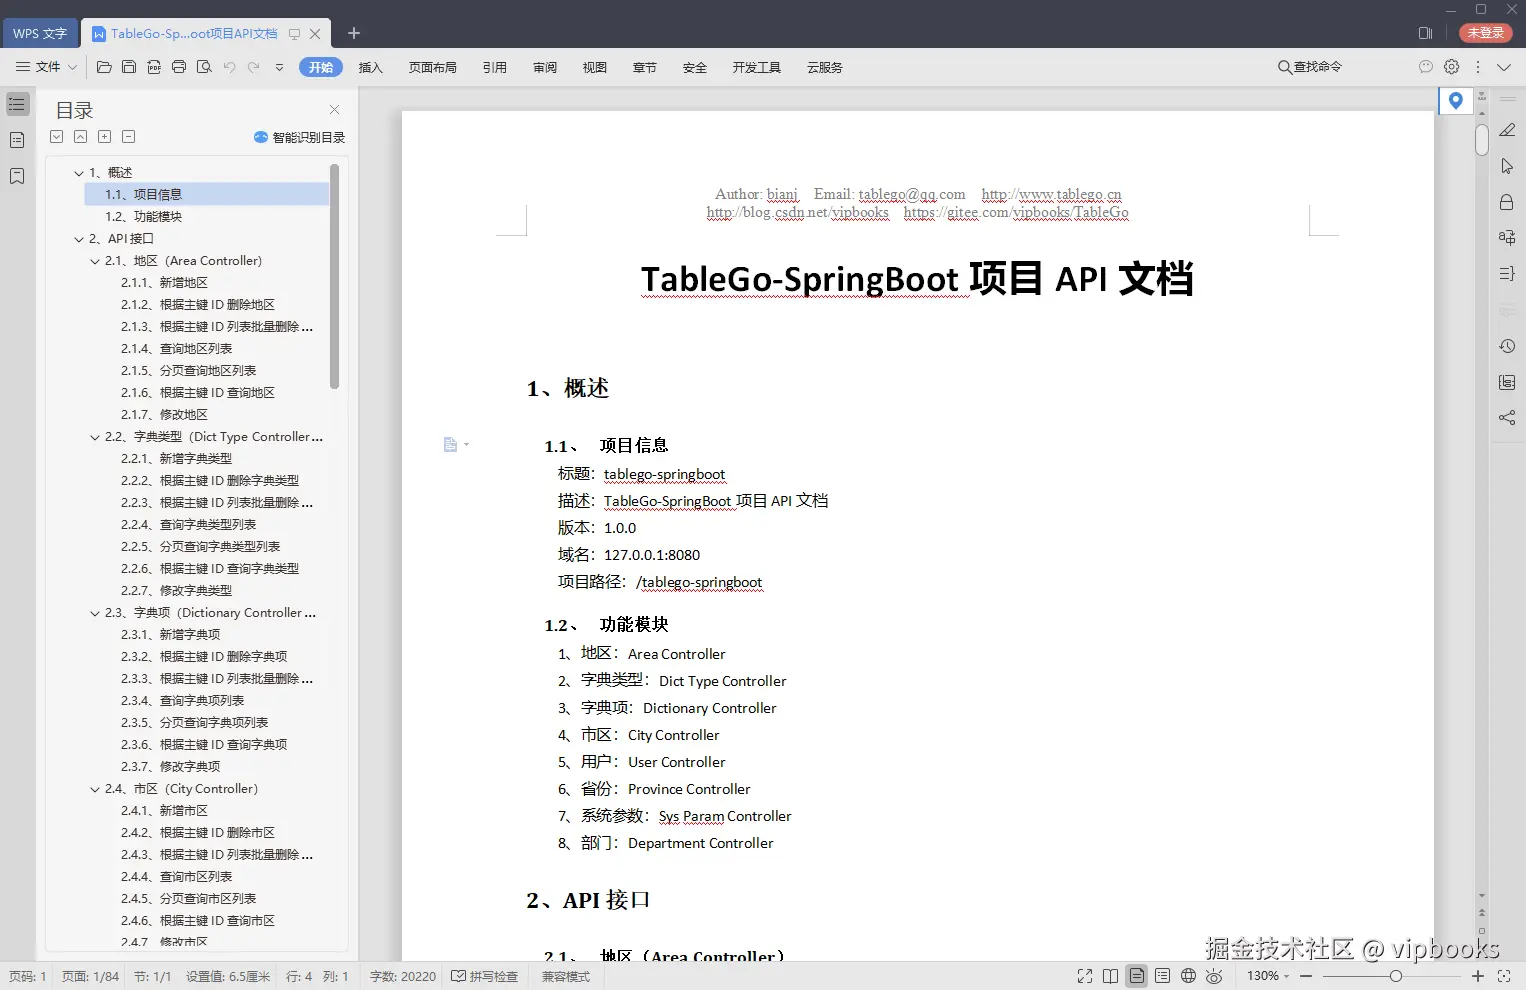Click the share icon in right sidebar
This screenshot has height=990, width=1526.
(1507, 418)
